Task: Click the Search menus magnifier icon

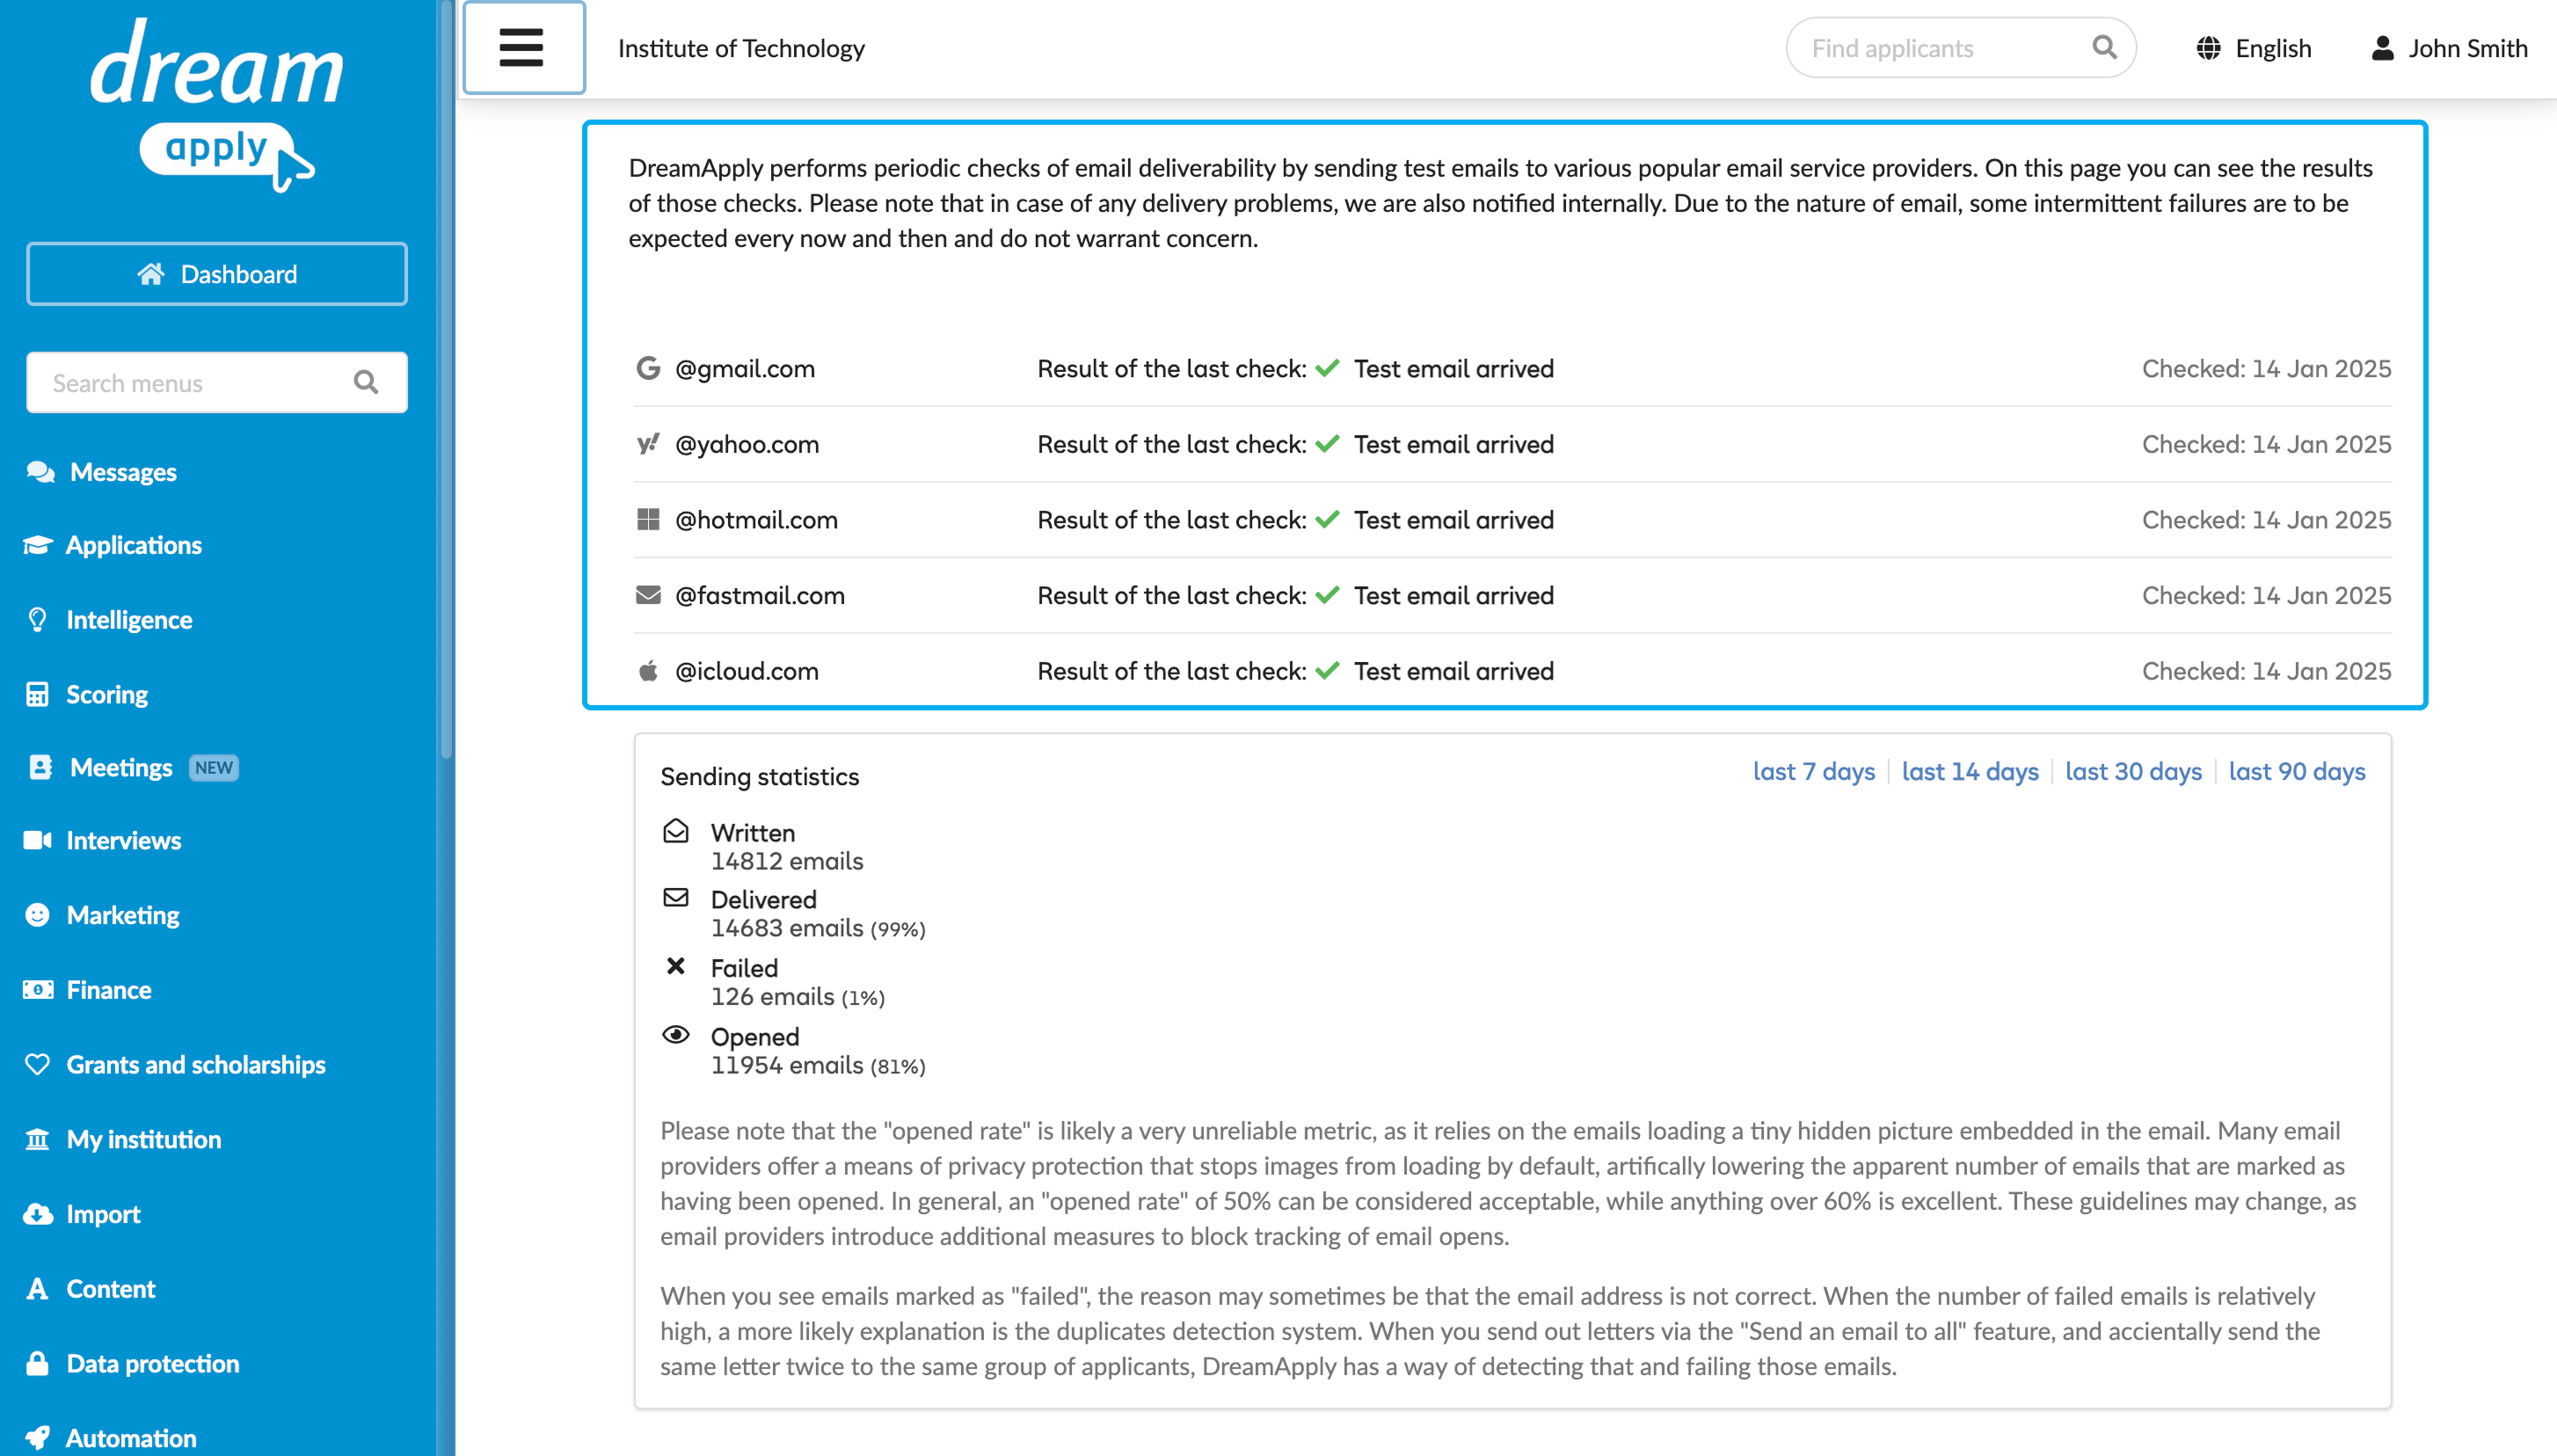Action: [366, 382]
